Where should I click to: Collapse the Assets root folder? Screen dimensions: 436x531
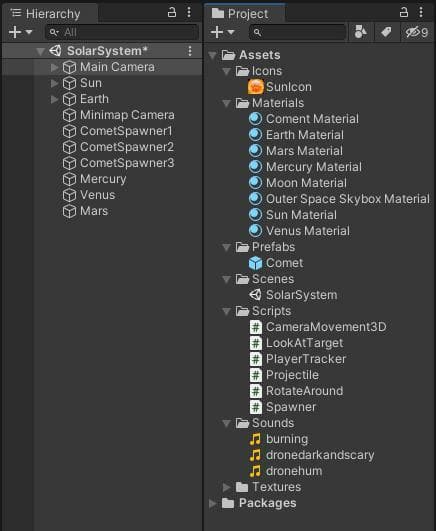coord(212,55)
